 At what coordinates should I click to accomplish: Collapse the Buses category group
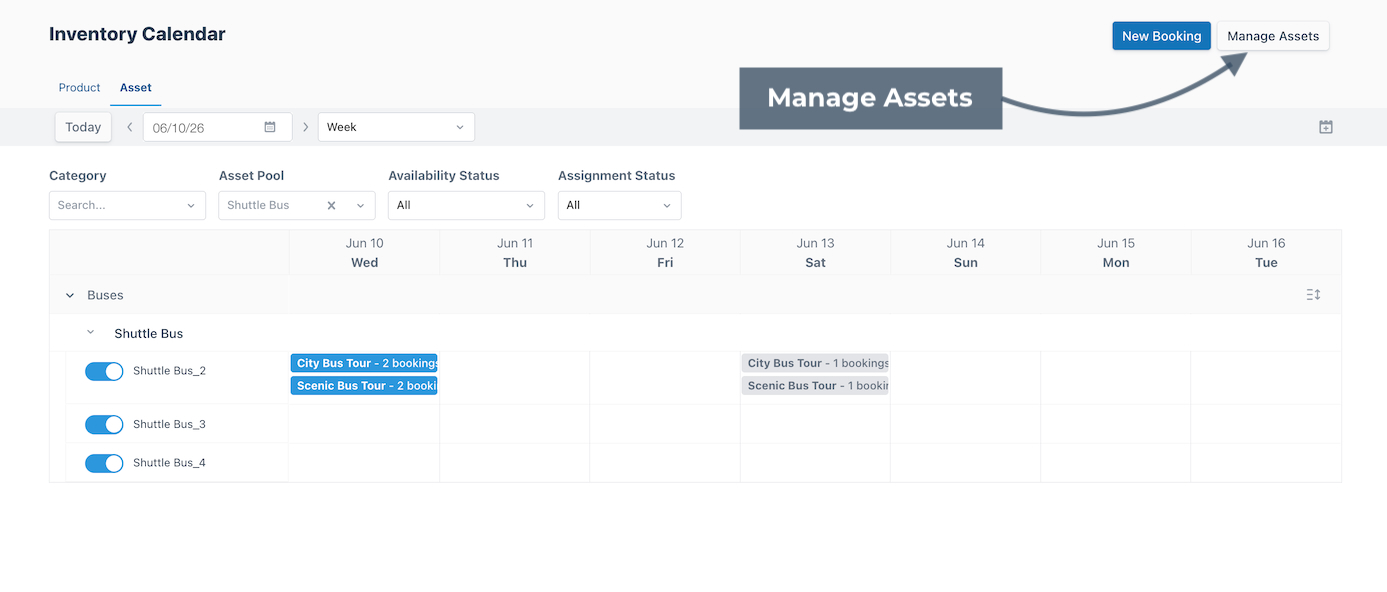(x=70, y=295)
